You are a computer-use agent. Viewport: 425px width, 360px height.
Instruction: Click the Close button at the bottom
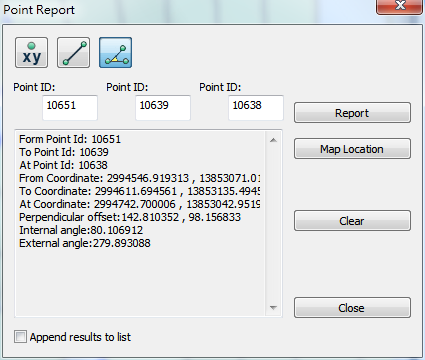(352, 308)
